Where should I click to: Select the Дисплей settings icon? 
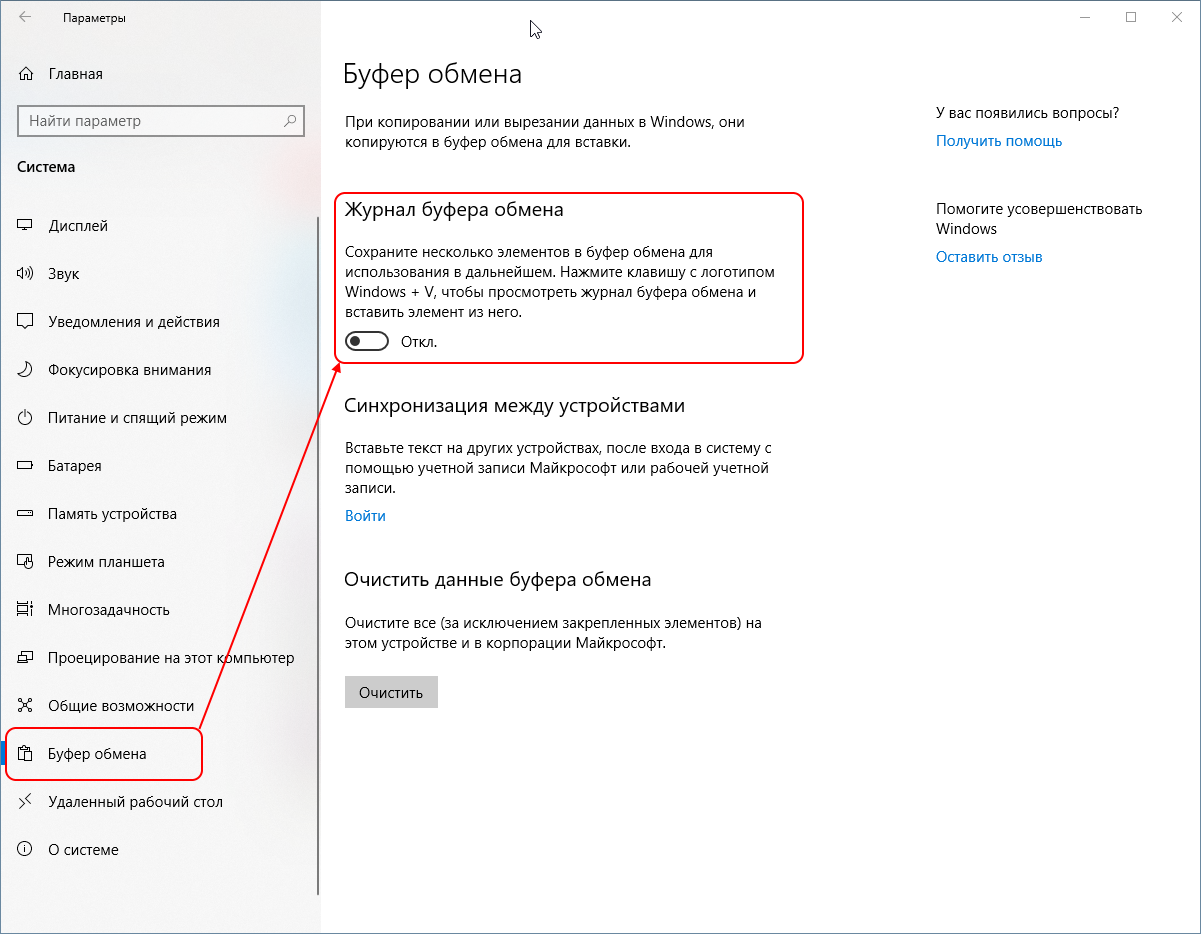click(23, 225)
